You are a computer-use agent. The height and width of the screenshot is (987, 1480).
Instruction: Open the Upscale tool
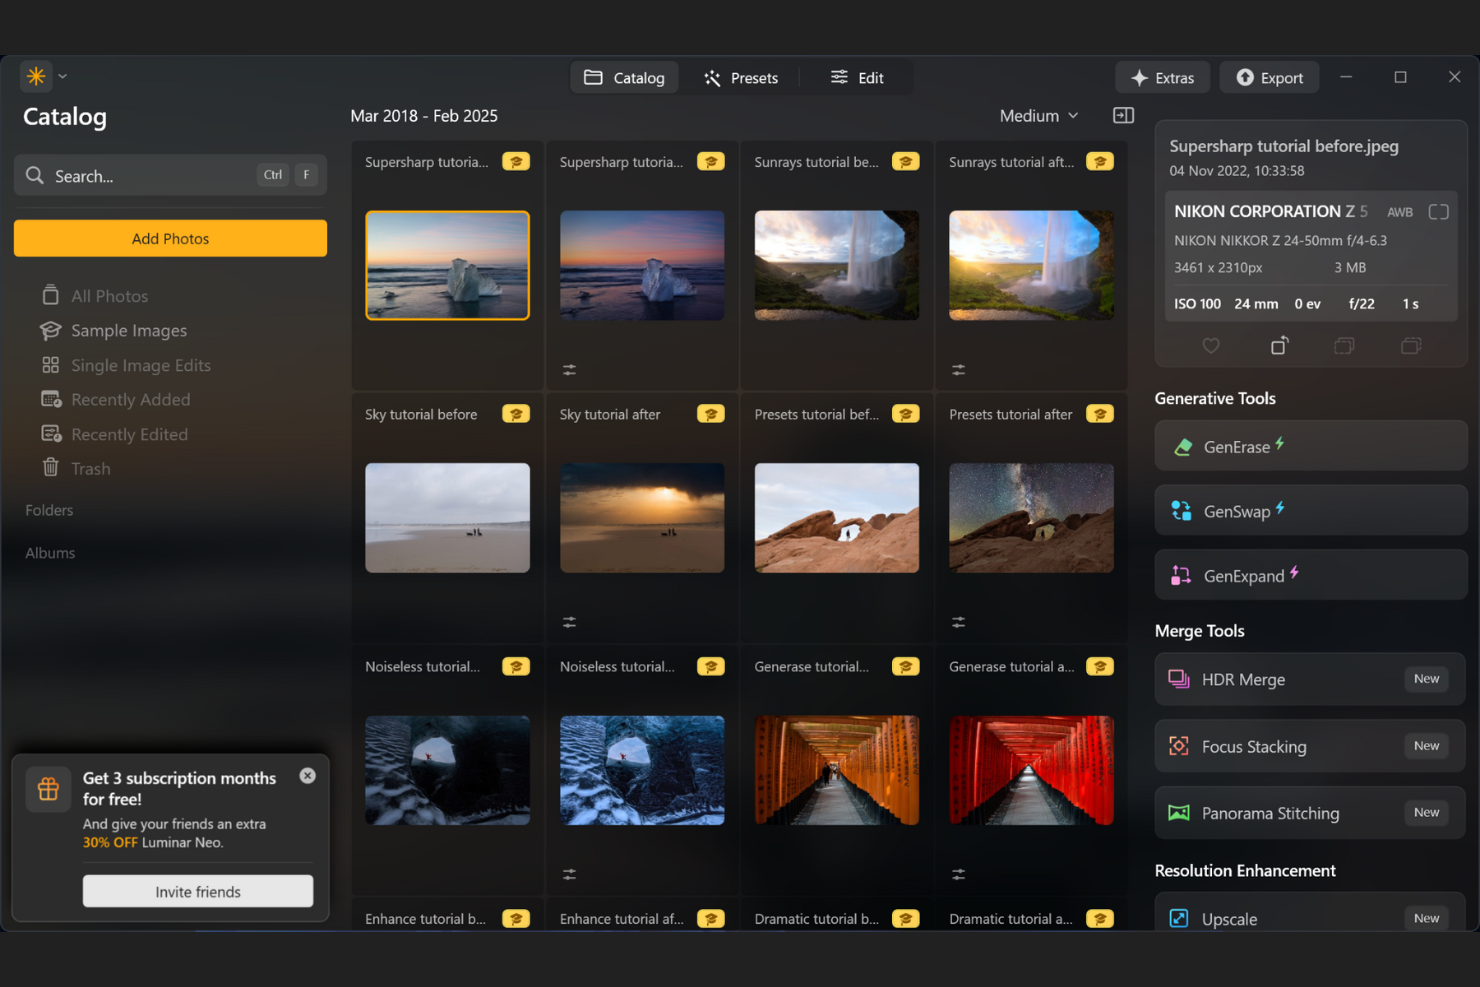1310,913
